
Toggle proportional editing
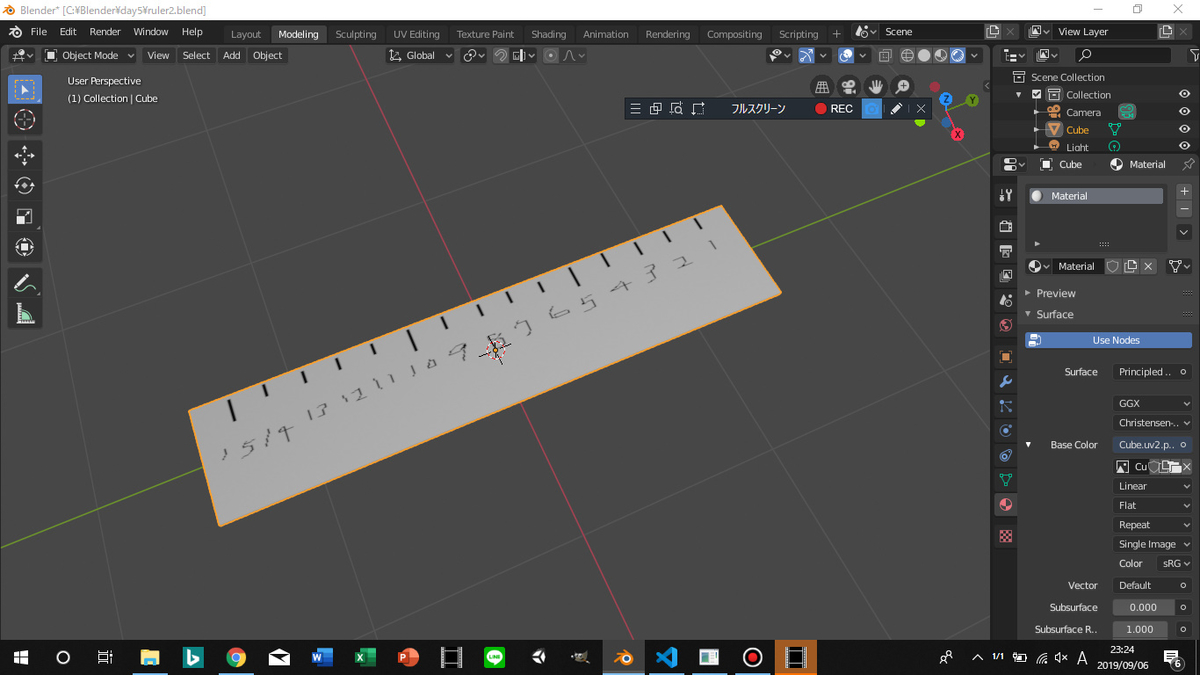click(x=551, y=56)
